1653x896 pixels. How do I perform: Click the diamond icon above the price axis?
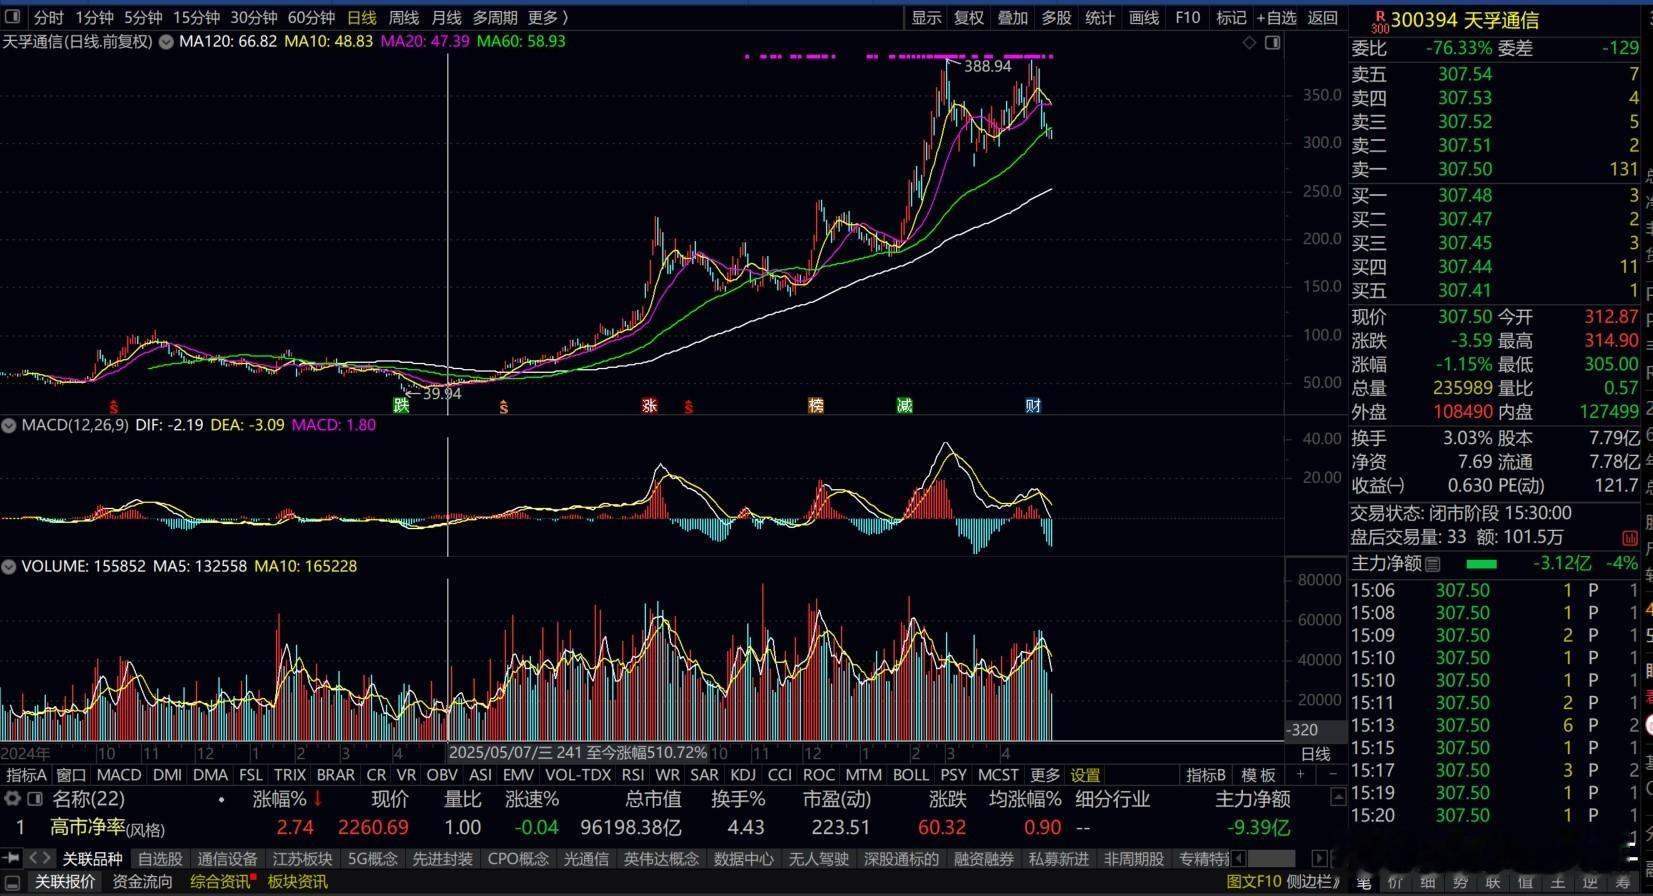coord(1249,42)
